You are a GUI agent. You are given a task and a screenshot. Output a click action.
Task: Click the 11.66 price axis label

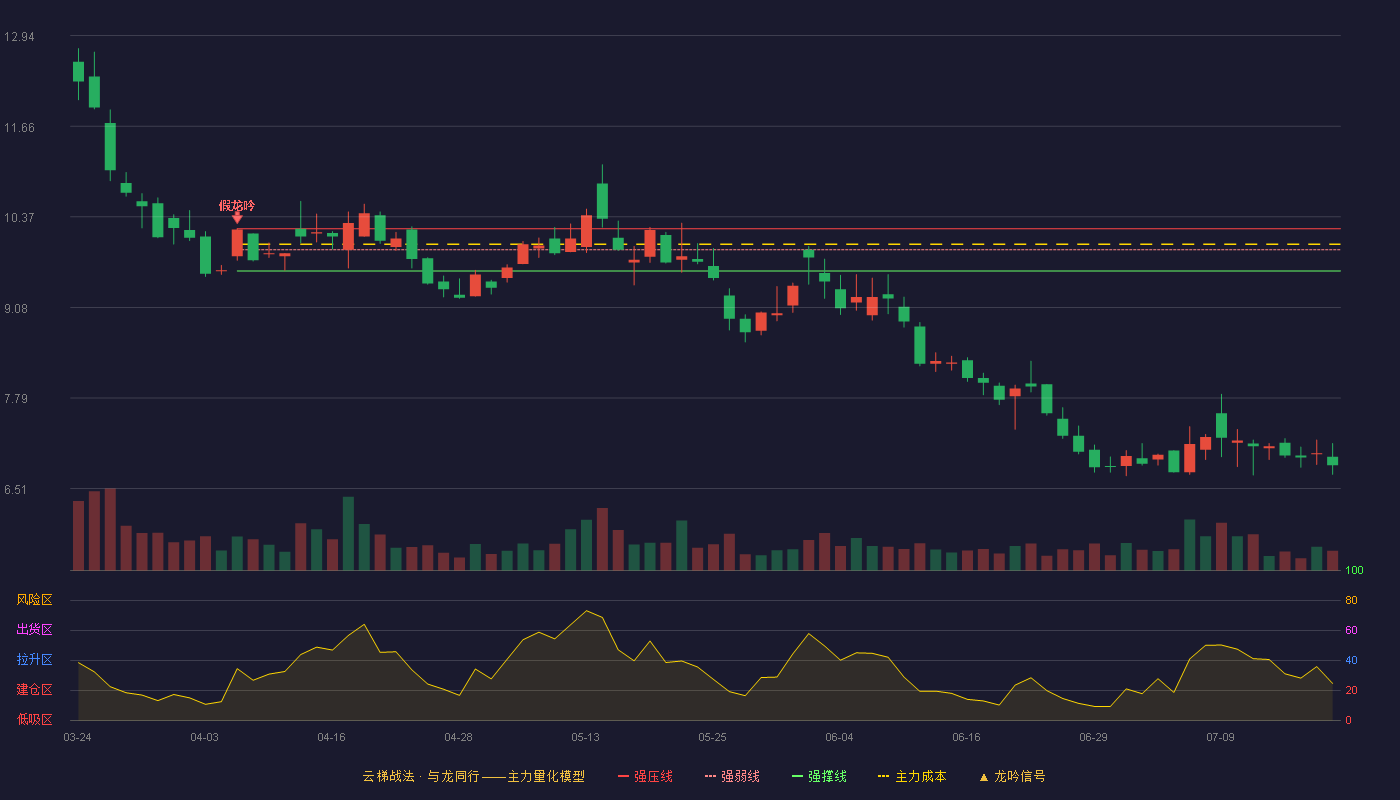[19, 128]
